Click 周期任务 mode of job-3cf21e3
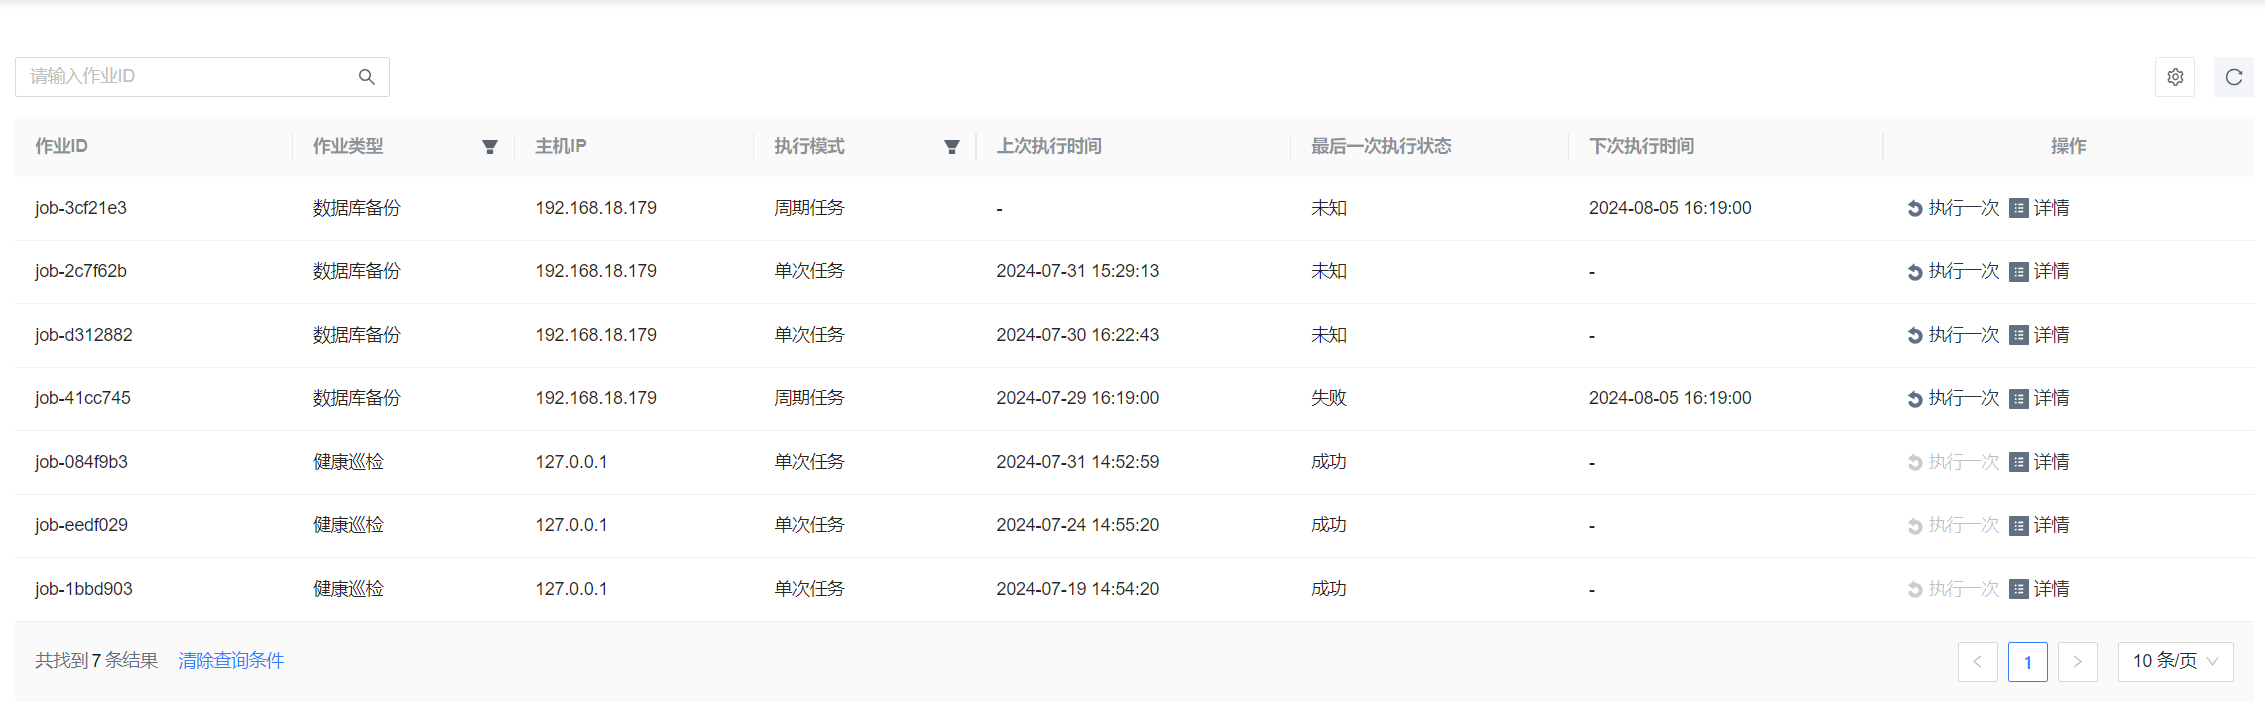2265x710 pixels. [809, 208]
